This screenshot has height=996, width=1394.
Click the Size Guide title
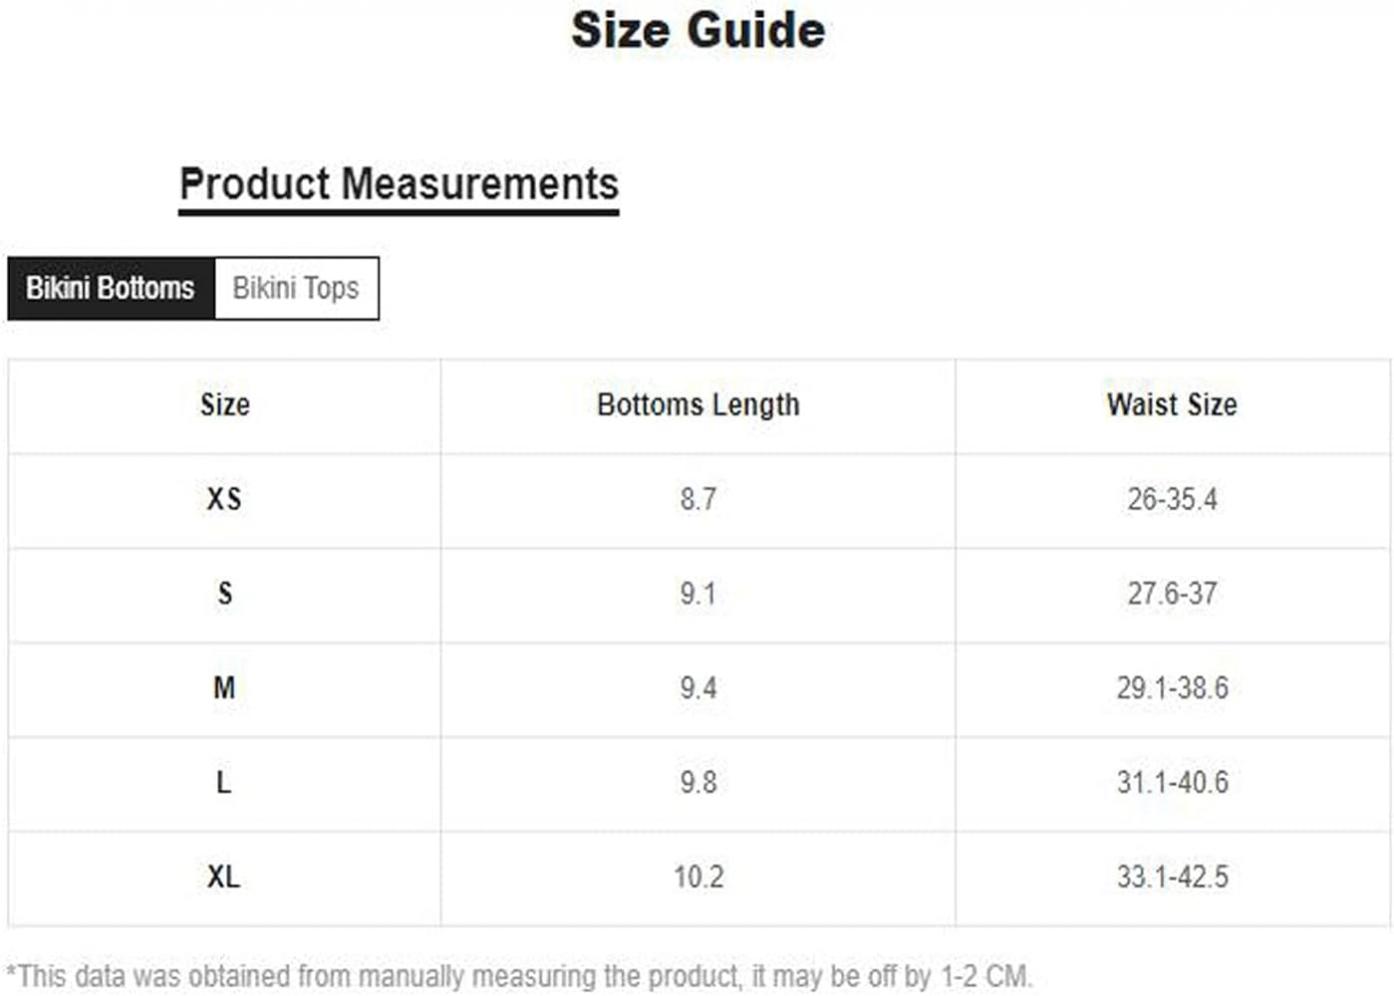[698, 30]
